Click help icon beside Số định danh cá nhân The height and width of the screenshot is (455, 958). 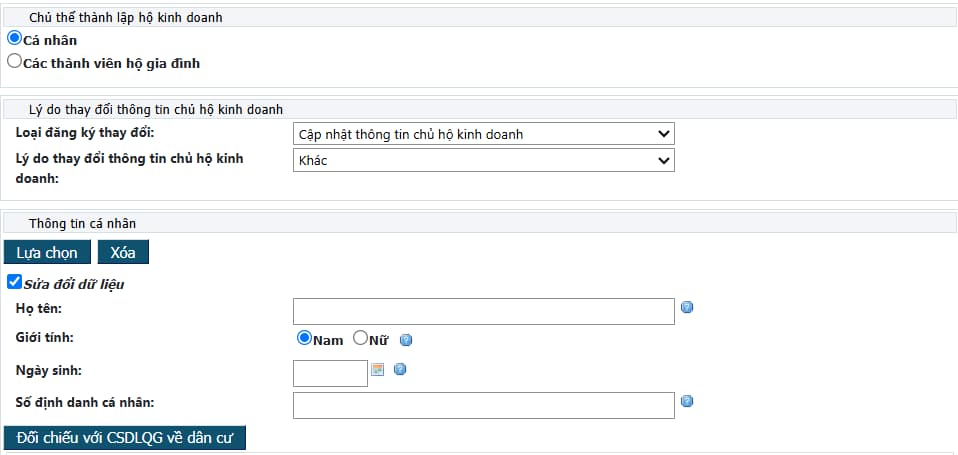[x=687, y=401]
